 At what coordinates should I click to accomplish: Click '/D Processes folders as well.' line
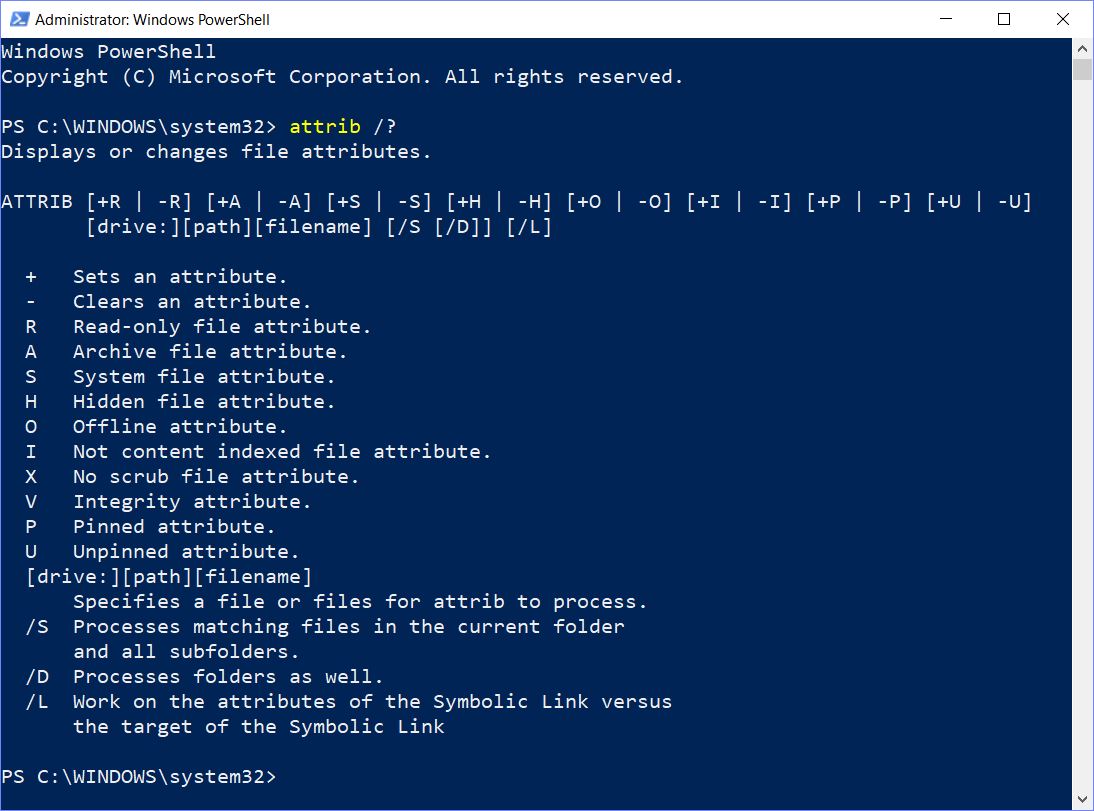click(x=204, y=676)
